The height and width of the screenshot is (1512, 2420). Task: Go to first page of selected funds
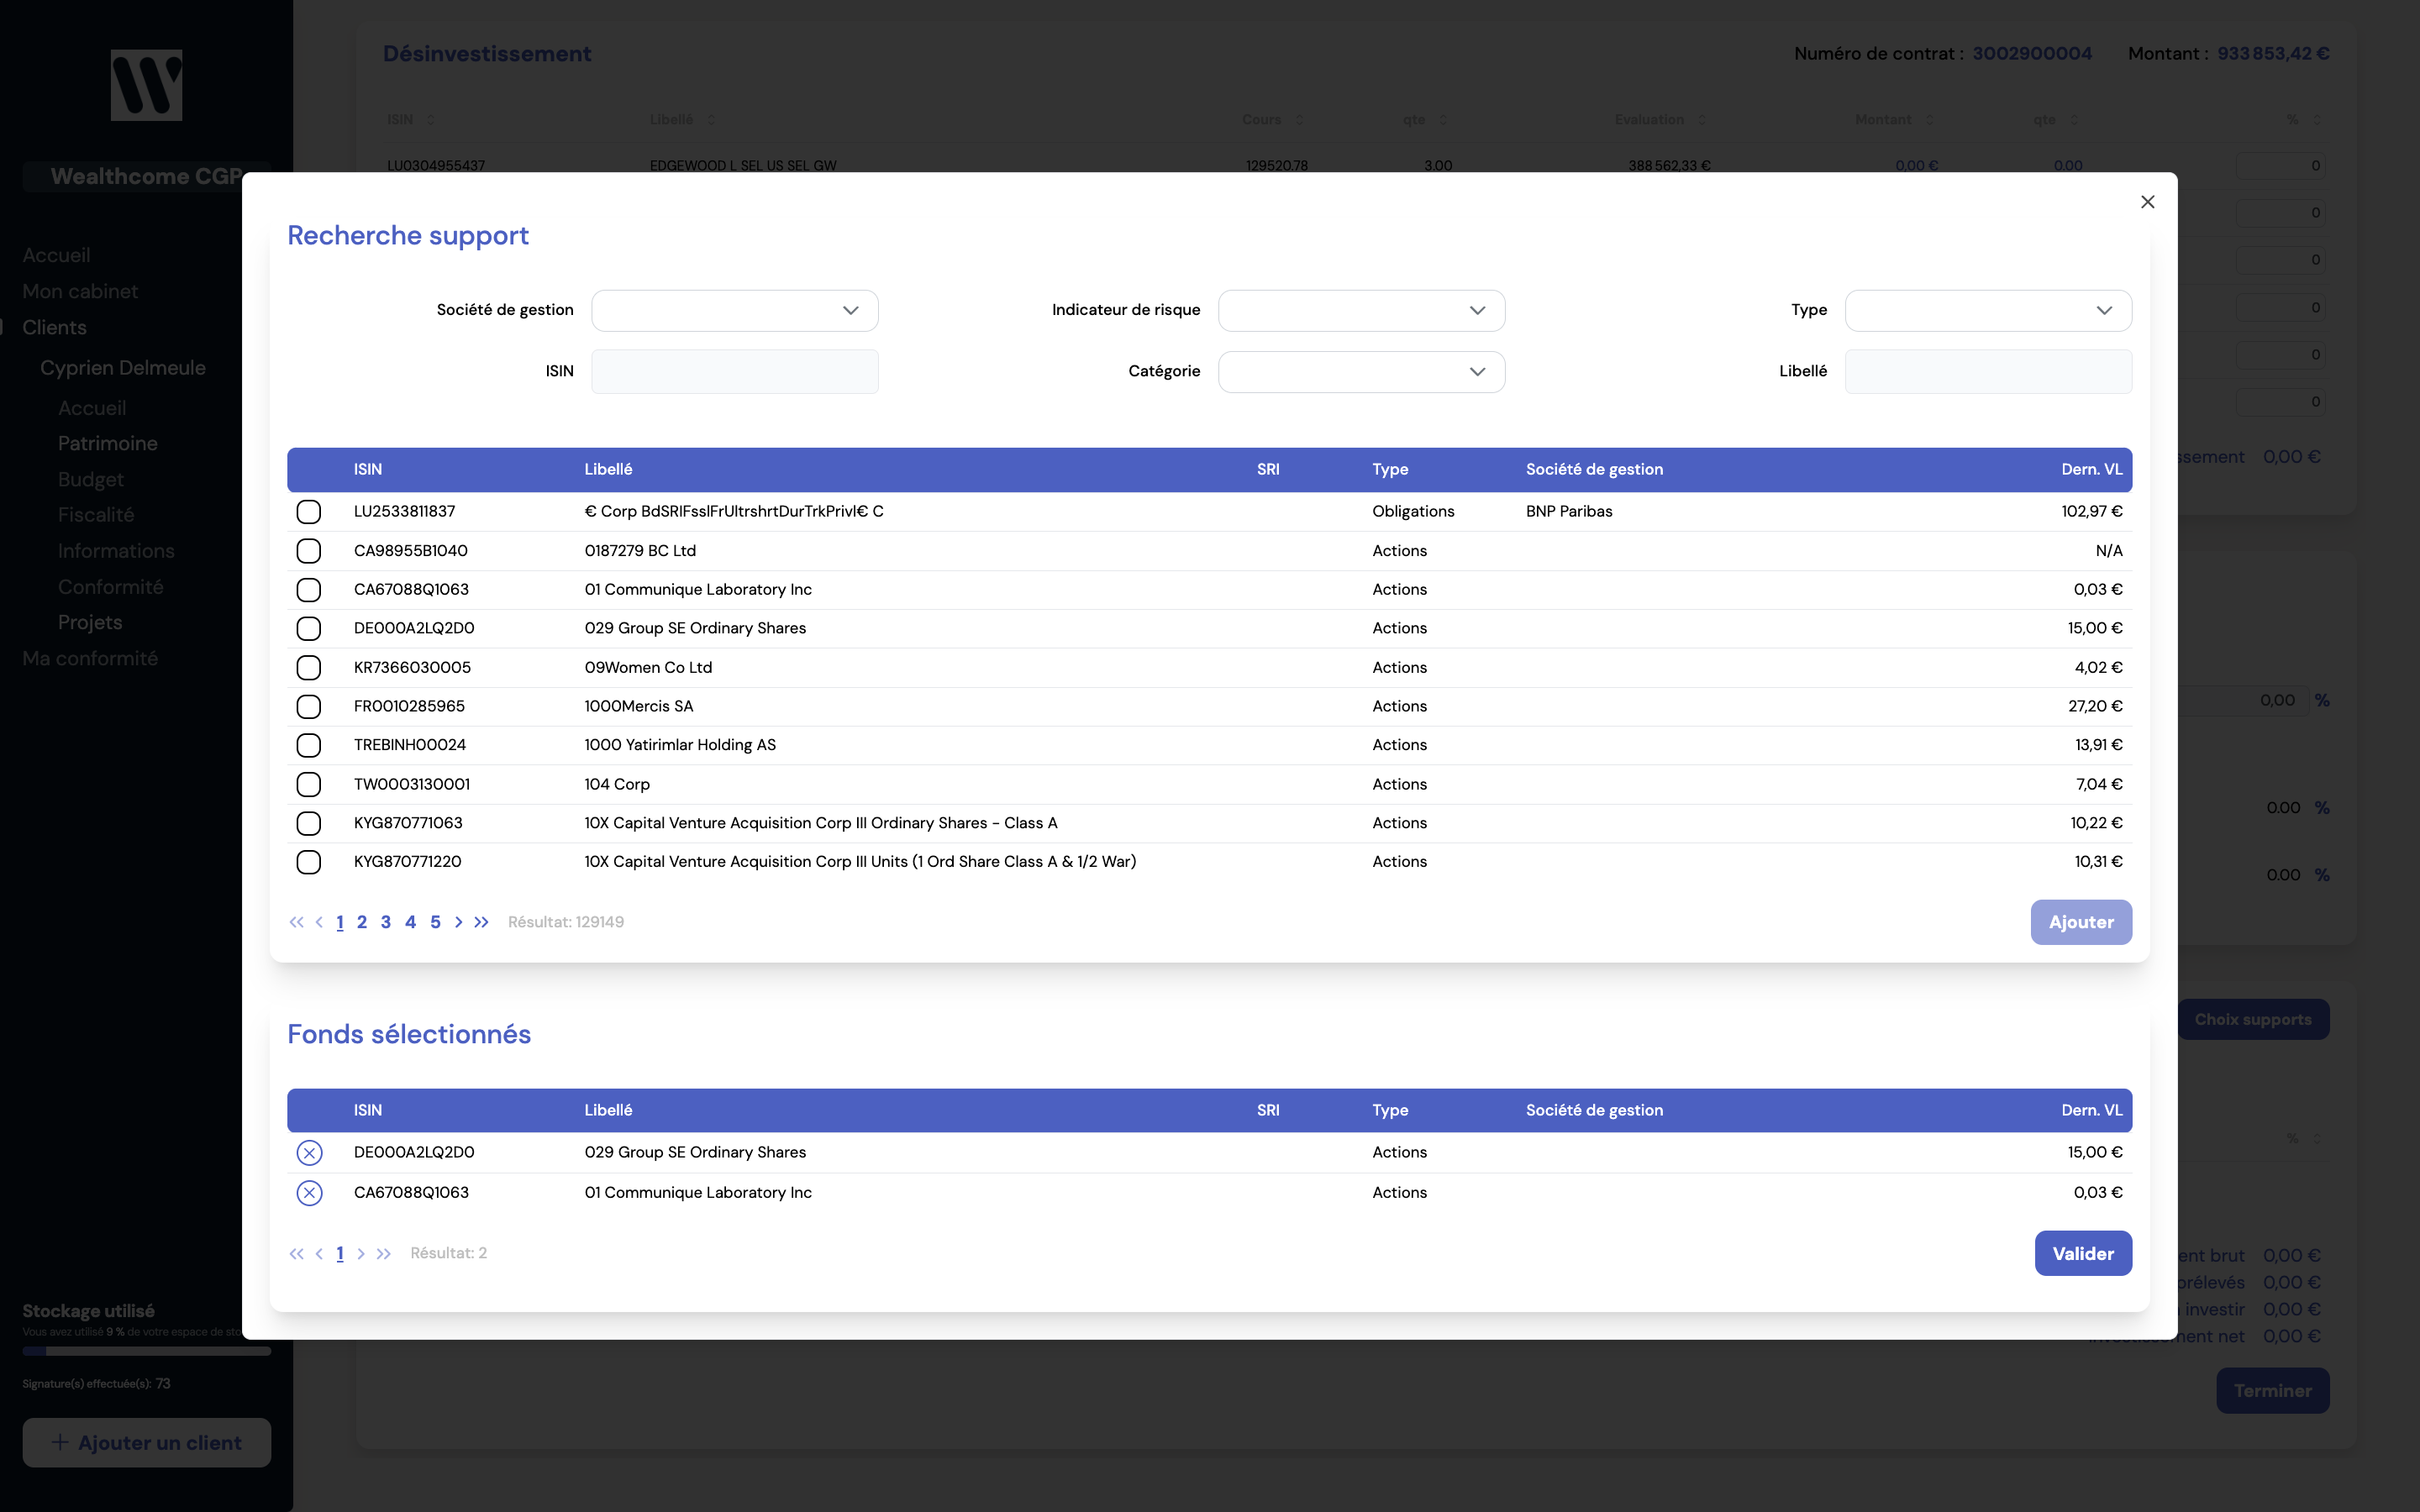coord(296,1253)
